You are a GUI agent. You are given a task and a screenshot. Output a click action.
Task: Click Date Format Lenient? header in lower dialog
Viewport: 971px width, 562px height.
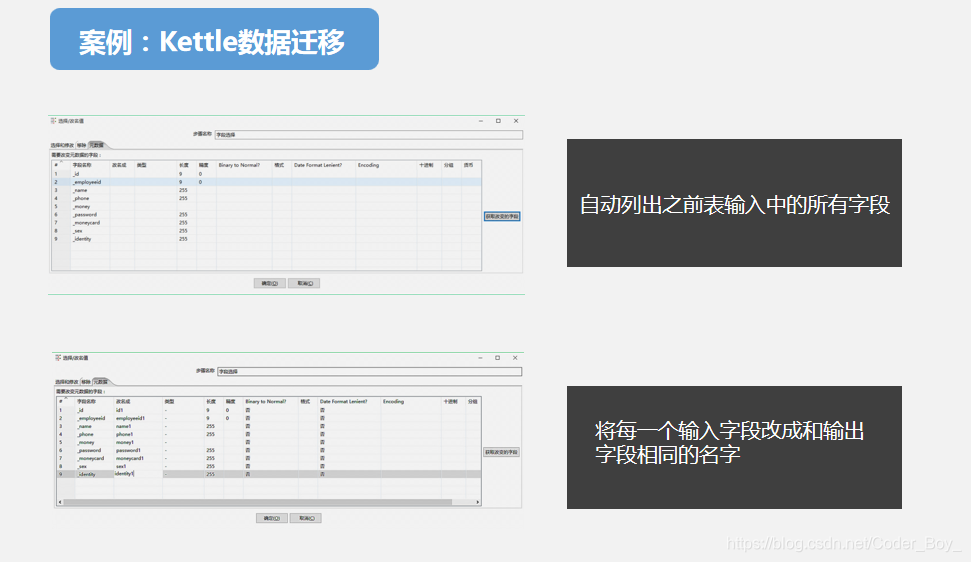[x=343, y=402]
